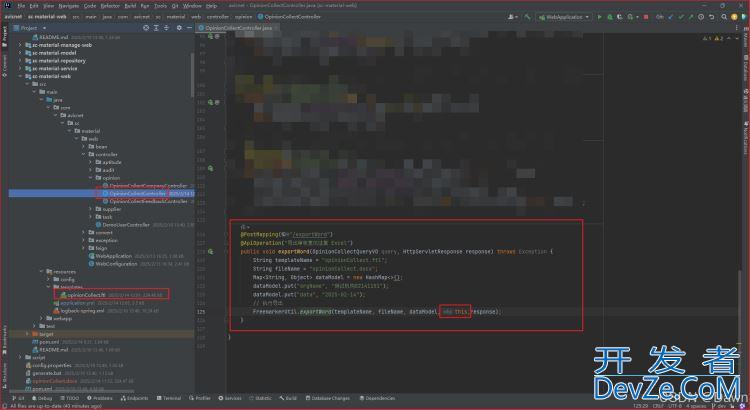Open the user account icon menu

pos(512,17)
